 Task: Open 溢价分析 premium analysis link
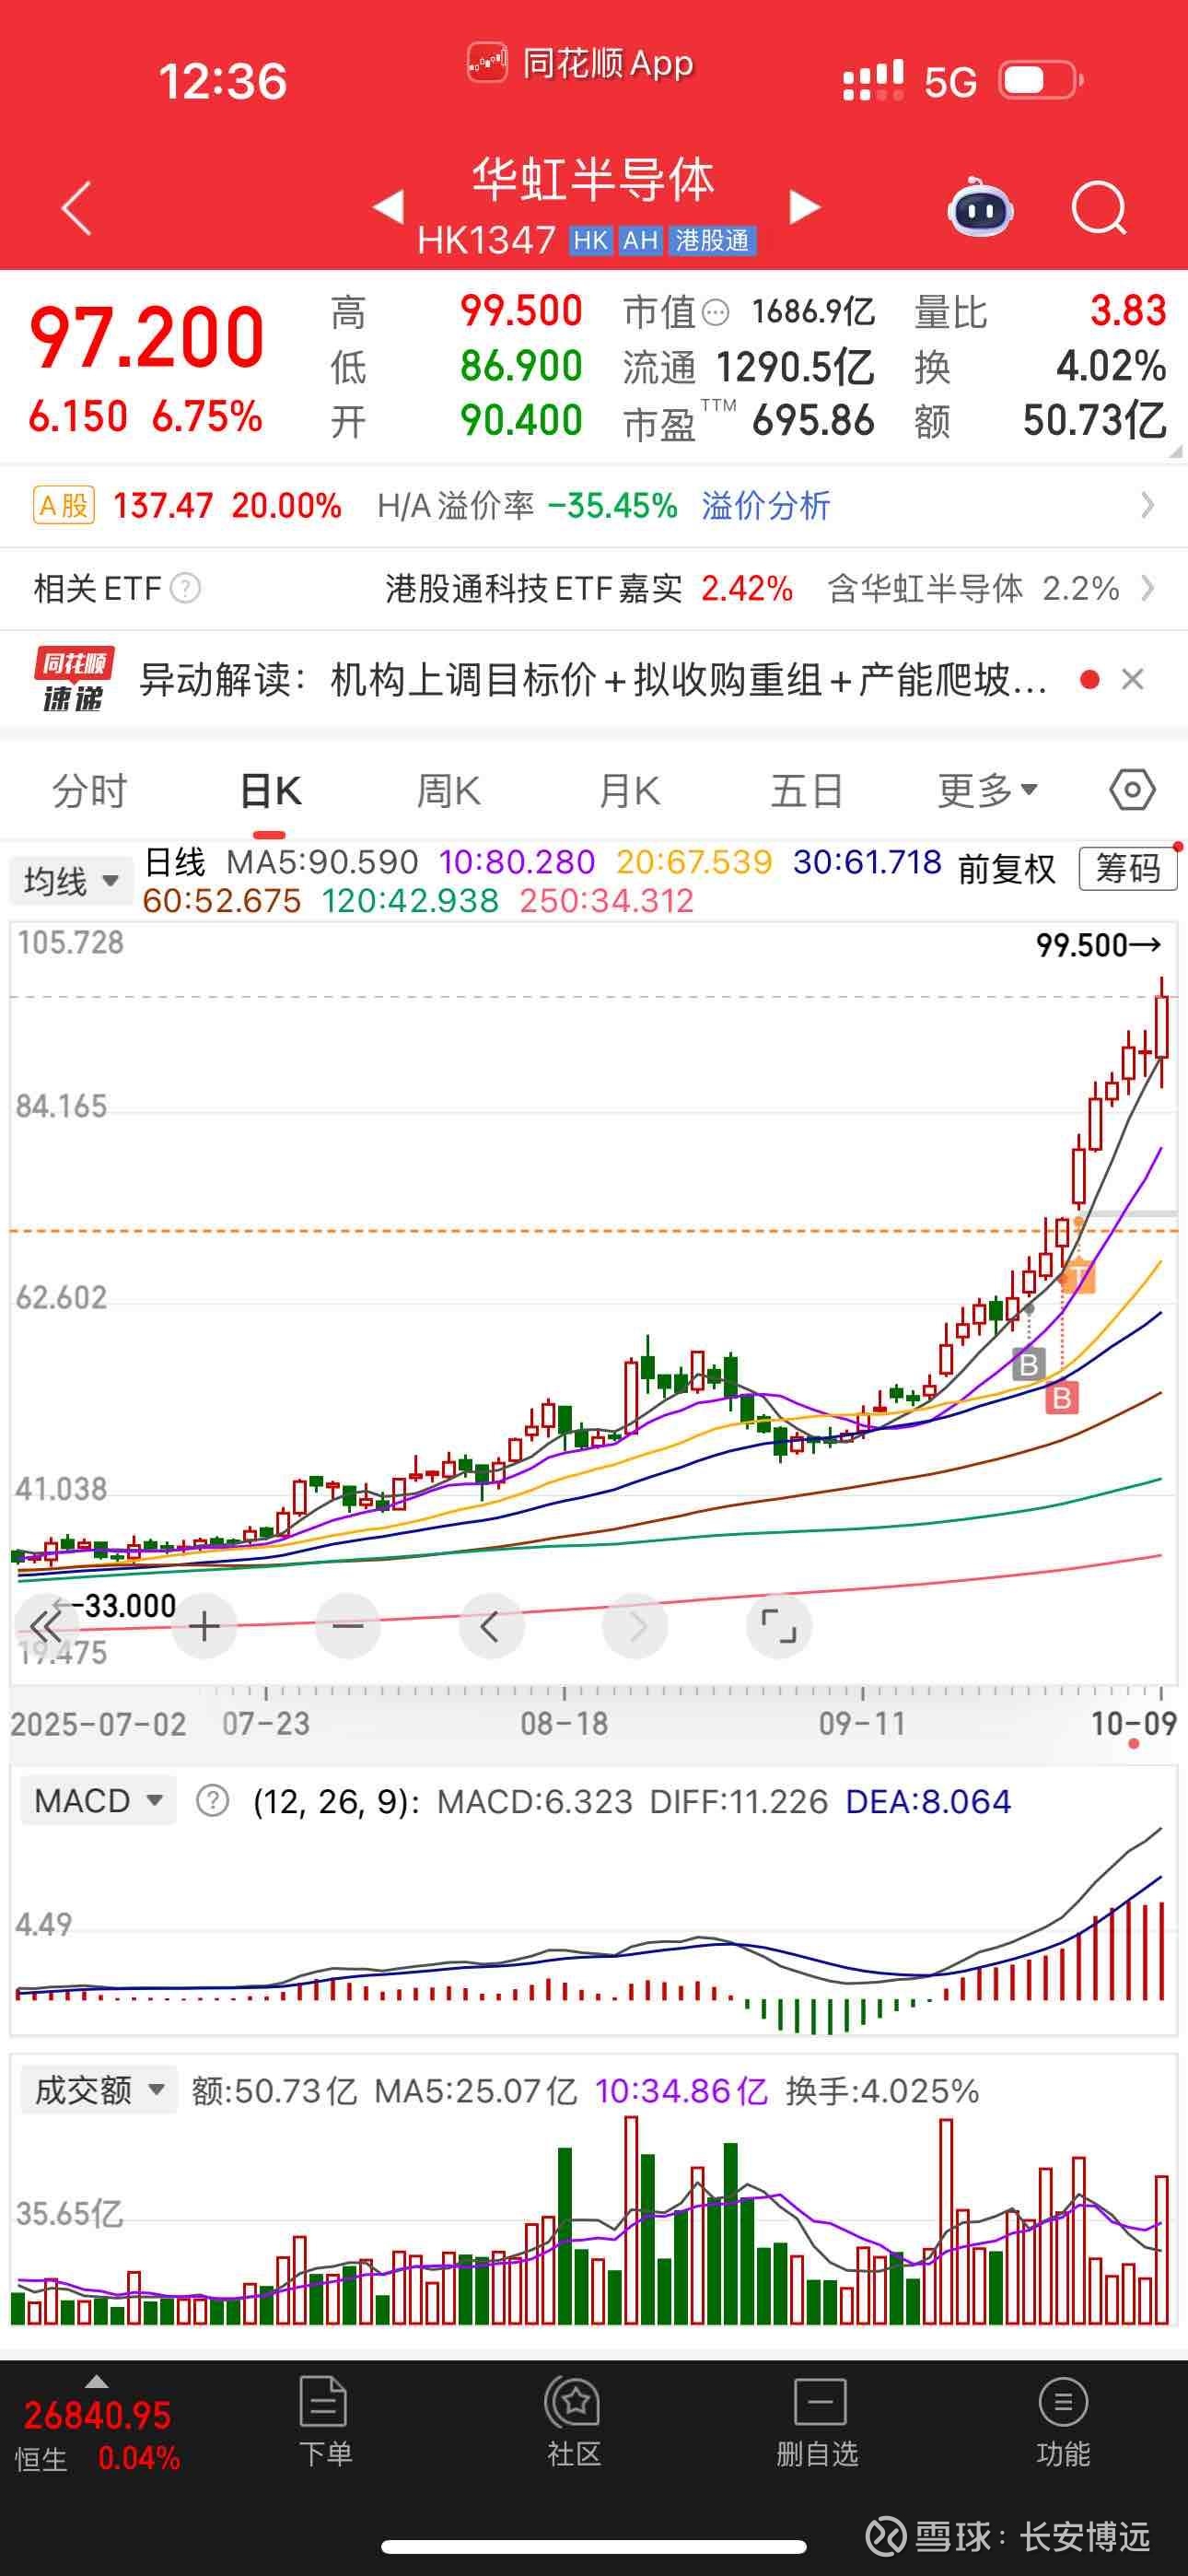pyautogui.click(x=766, y=506)
